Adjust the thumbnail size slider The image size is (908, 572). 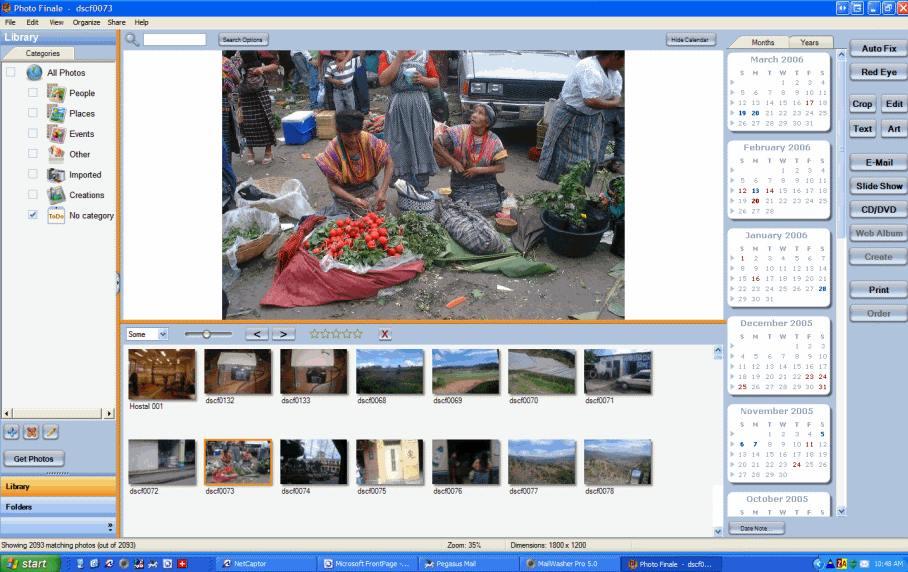click(x=207, y=334)
